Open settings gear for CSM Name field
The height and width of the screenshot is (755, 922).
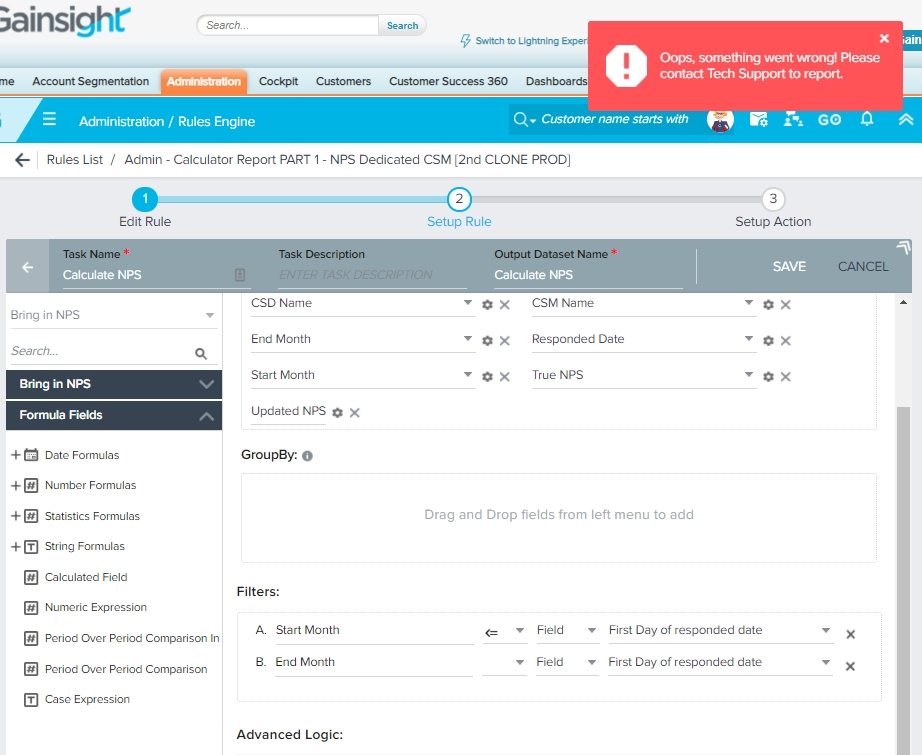click(769, 305)
